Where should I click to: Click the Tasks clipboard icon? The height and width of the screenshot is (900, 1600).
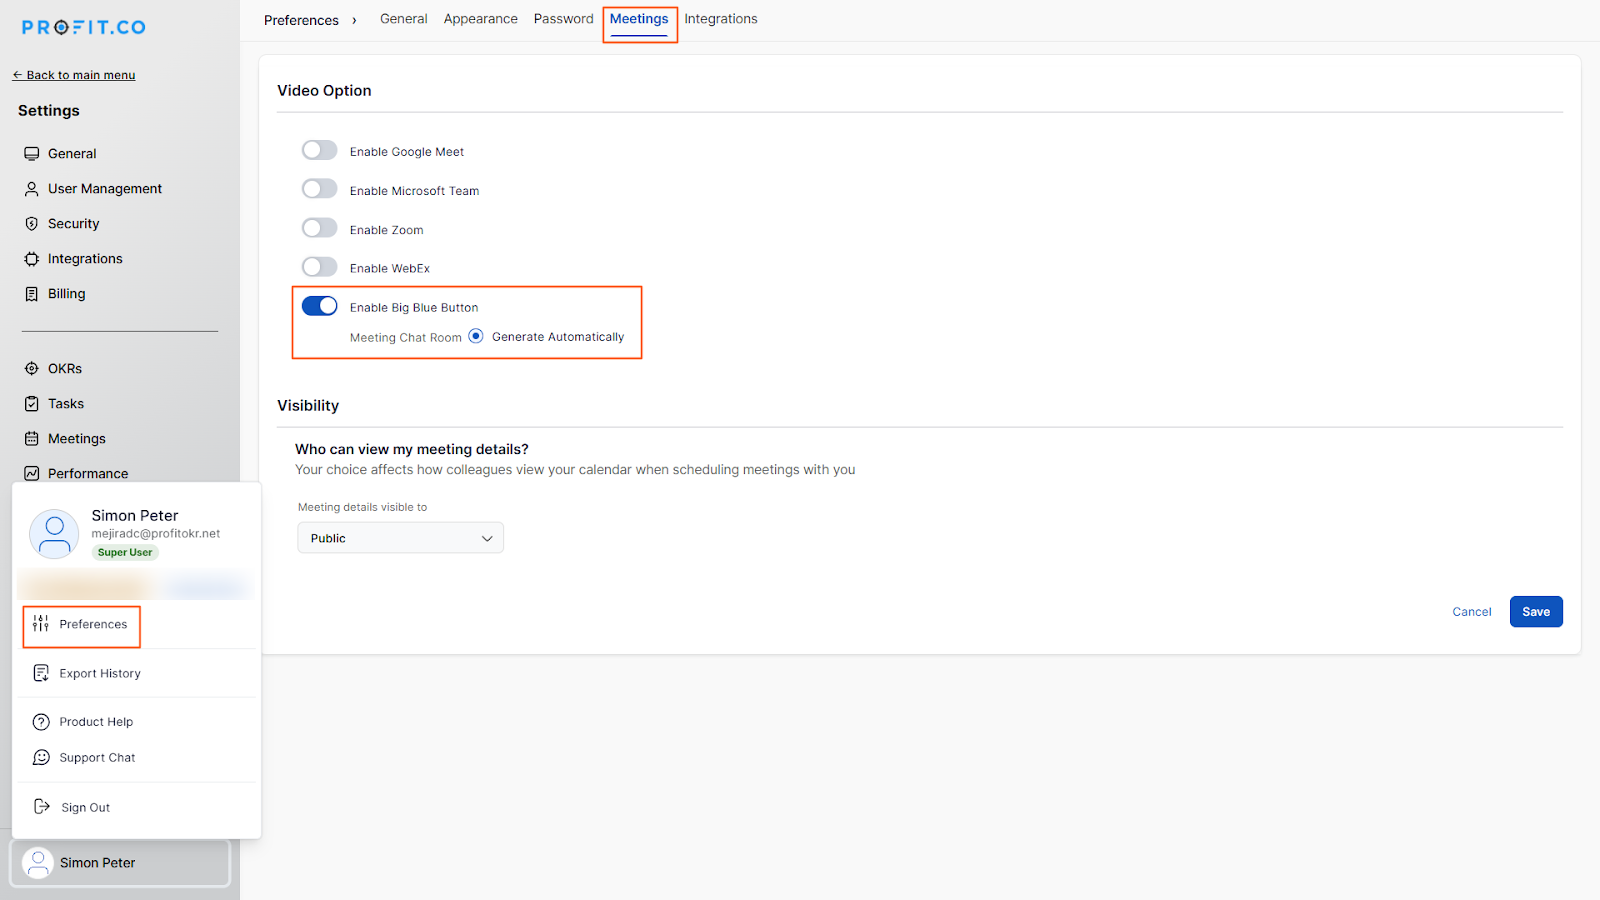(32, 404)
